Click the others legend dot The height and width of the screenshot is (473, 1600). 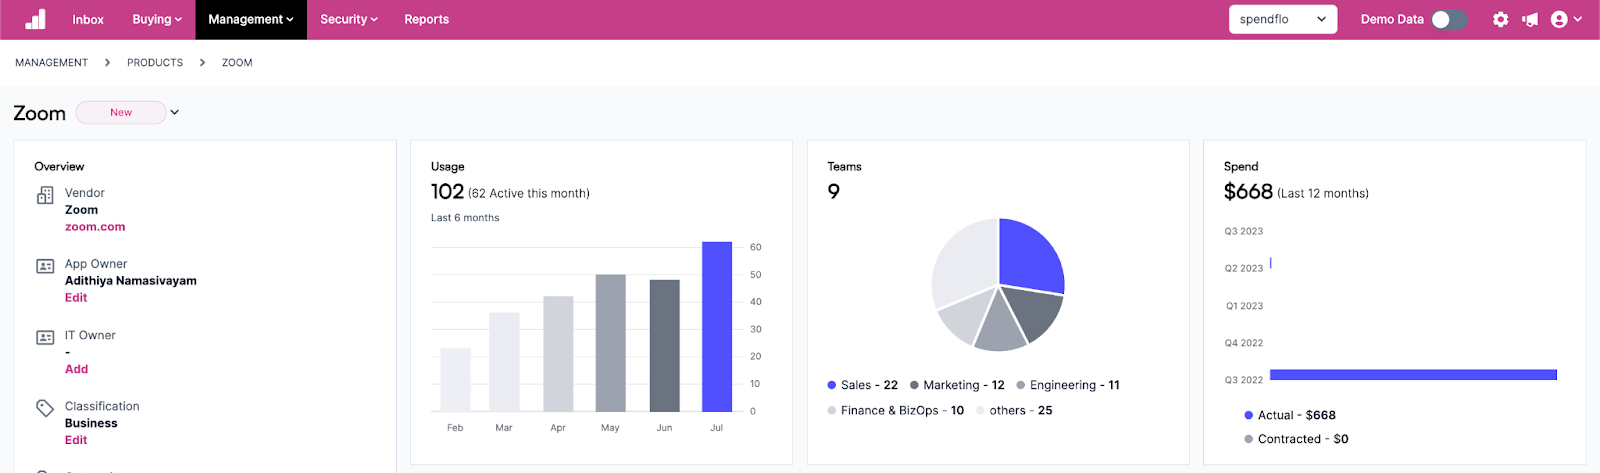click(981, 410)
